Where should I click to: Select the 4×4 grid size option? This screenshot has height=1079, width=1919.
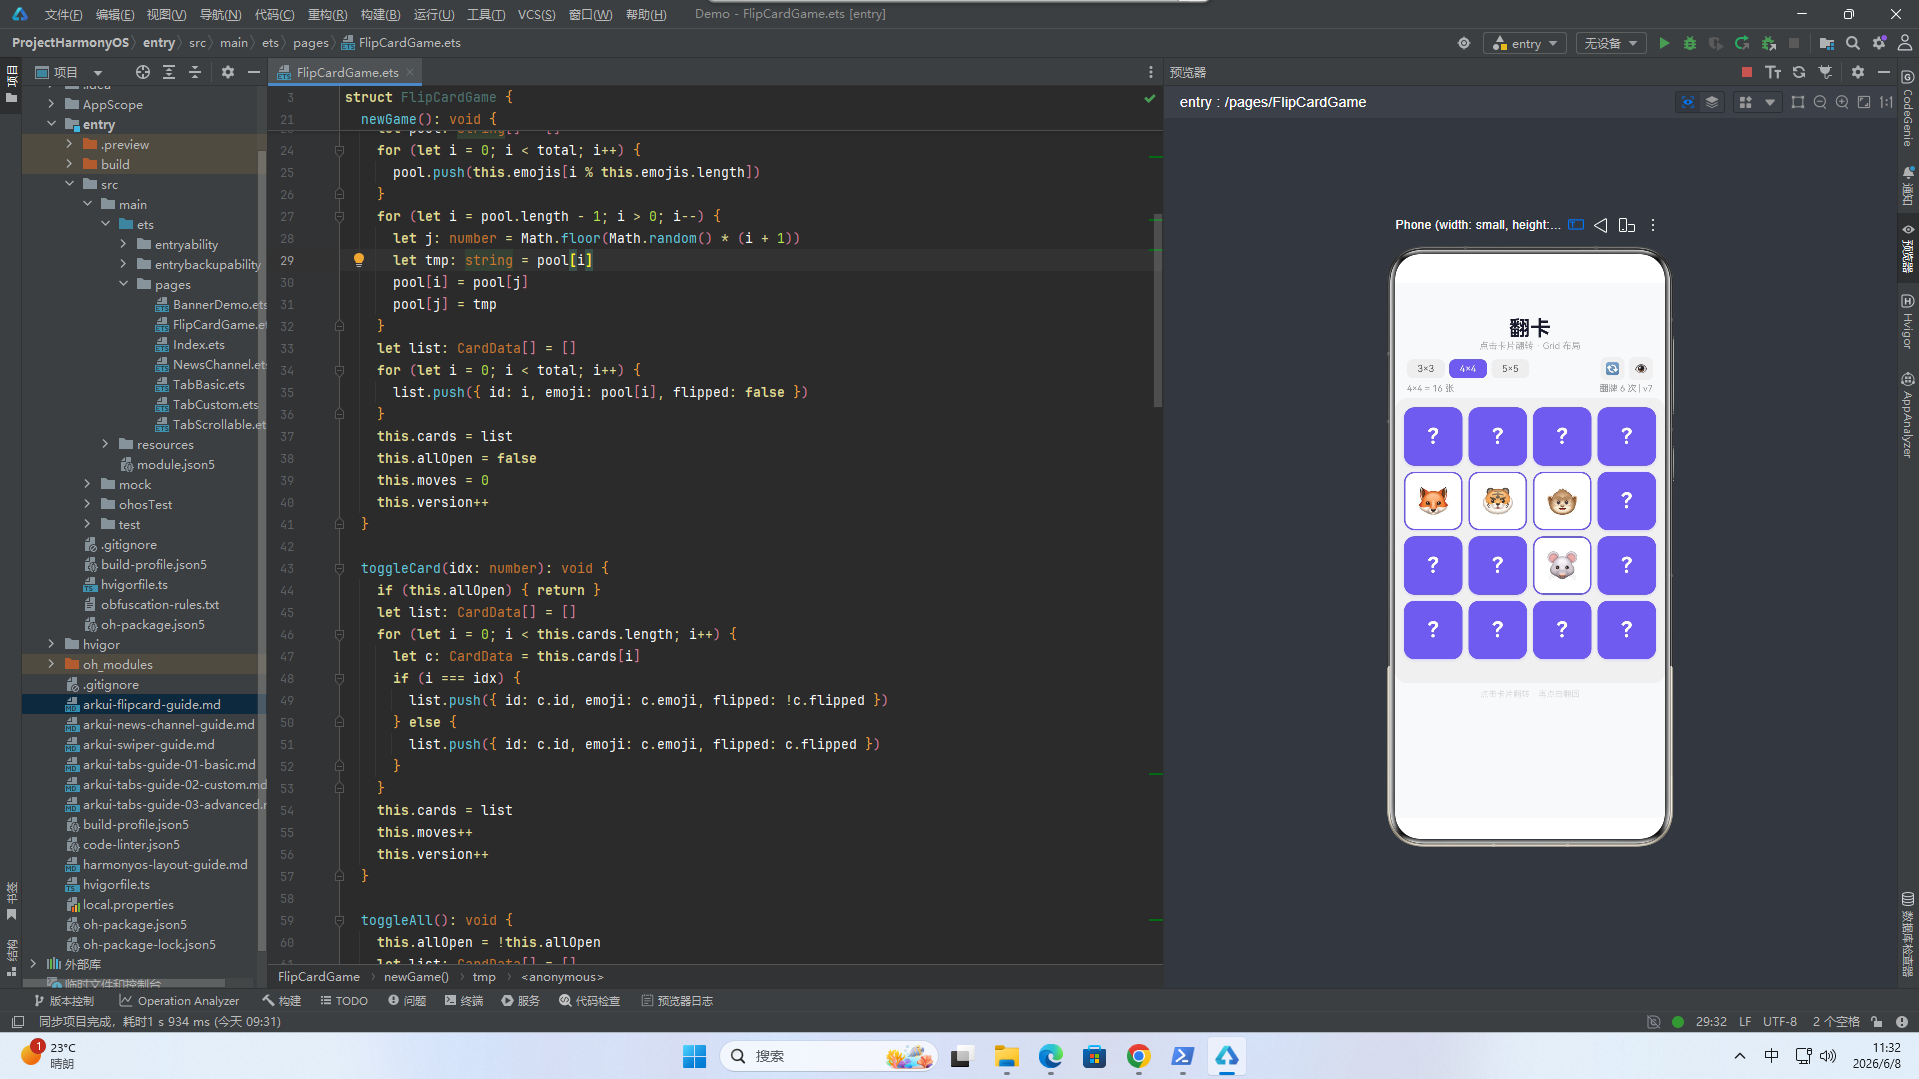(1468, 369)
